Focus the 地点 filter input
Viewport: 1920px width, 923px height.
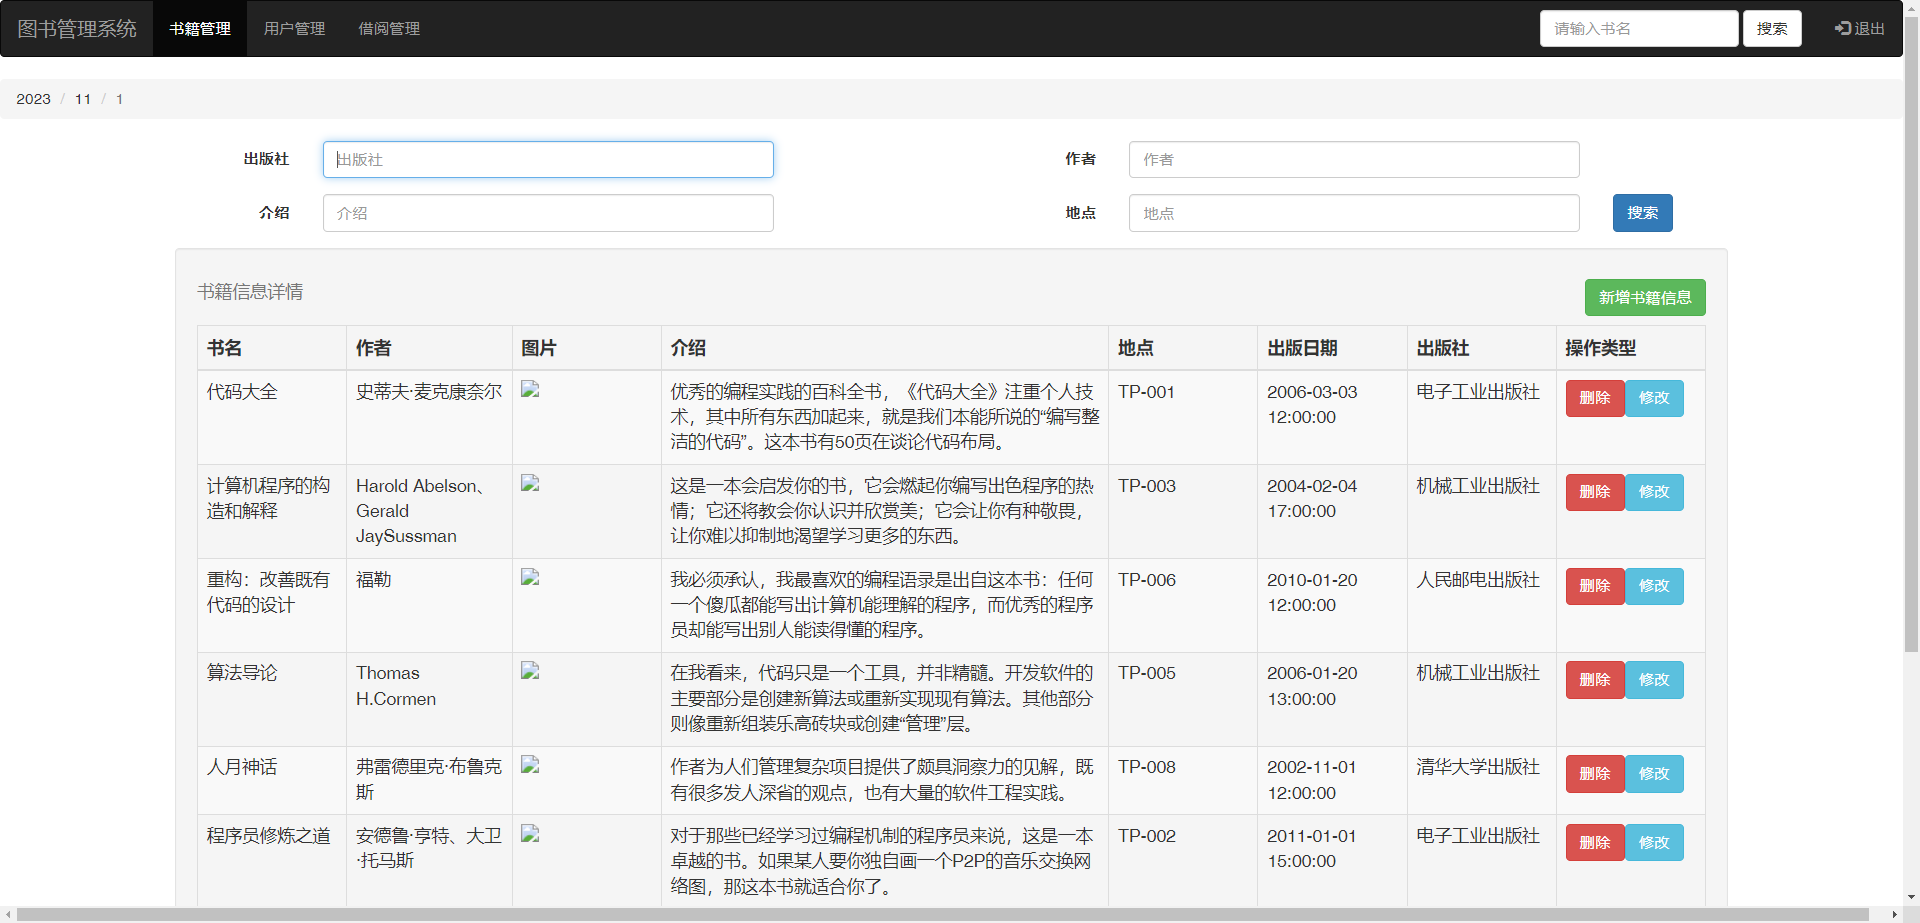pyautogui.click(x=1354, y=213)
